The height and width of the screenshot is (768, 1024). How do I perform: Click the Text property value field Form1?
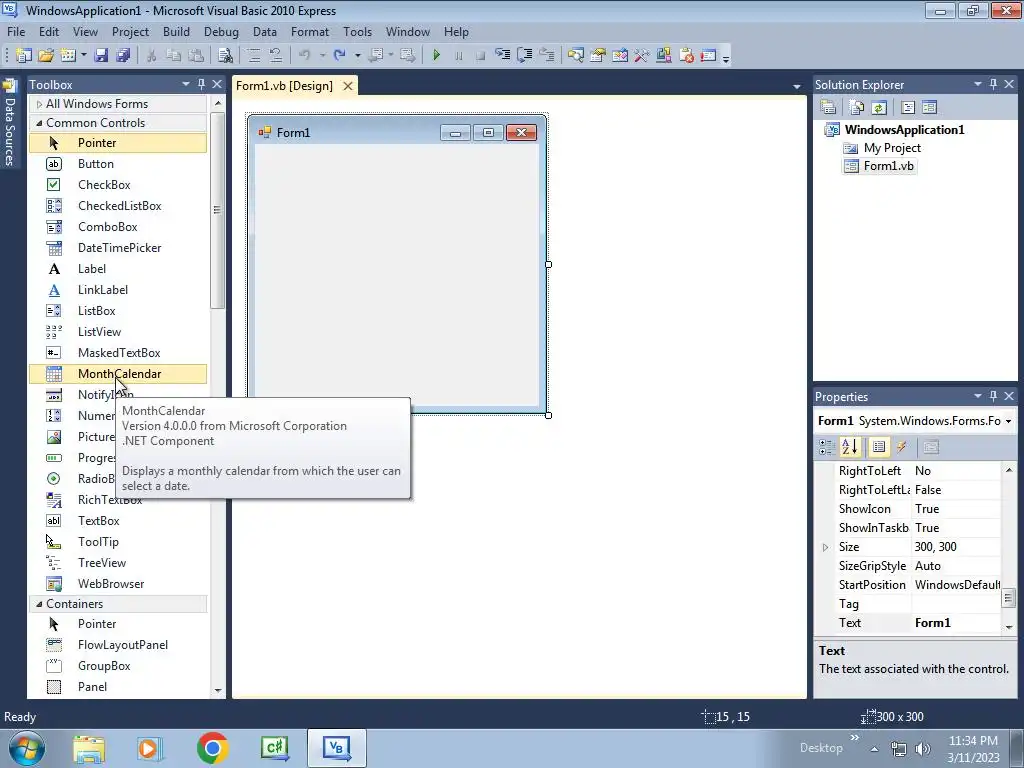click(956, 623)
